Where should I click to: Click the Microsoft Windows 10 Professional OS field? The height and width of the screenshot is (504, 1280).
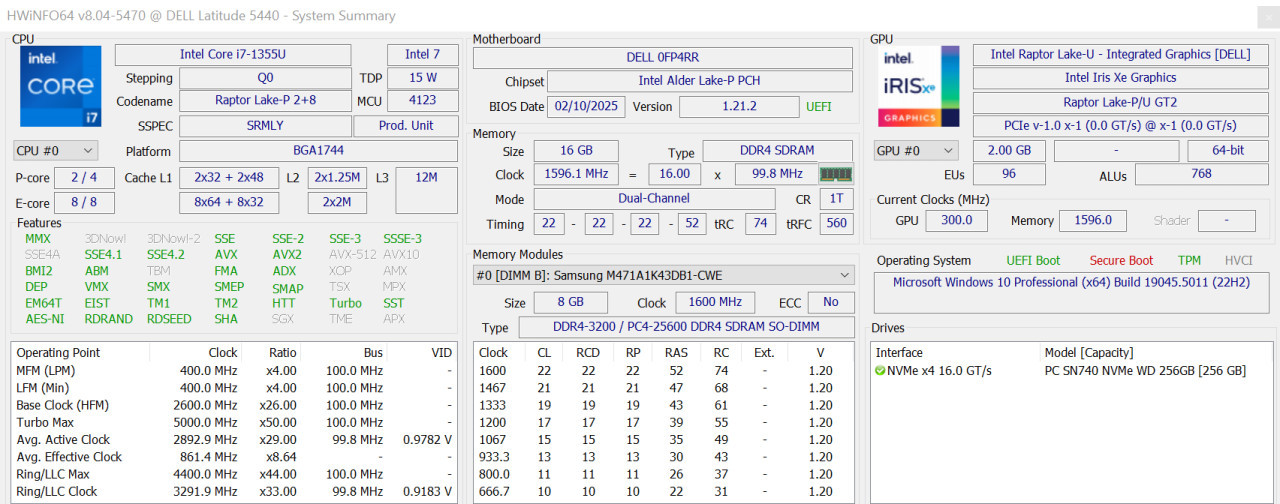[x=1071, y=293]
